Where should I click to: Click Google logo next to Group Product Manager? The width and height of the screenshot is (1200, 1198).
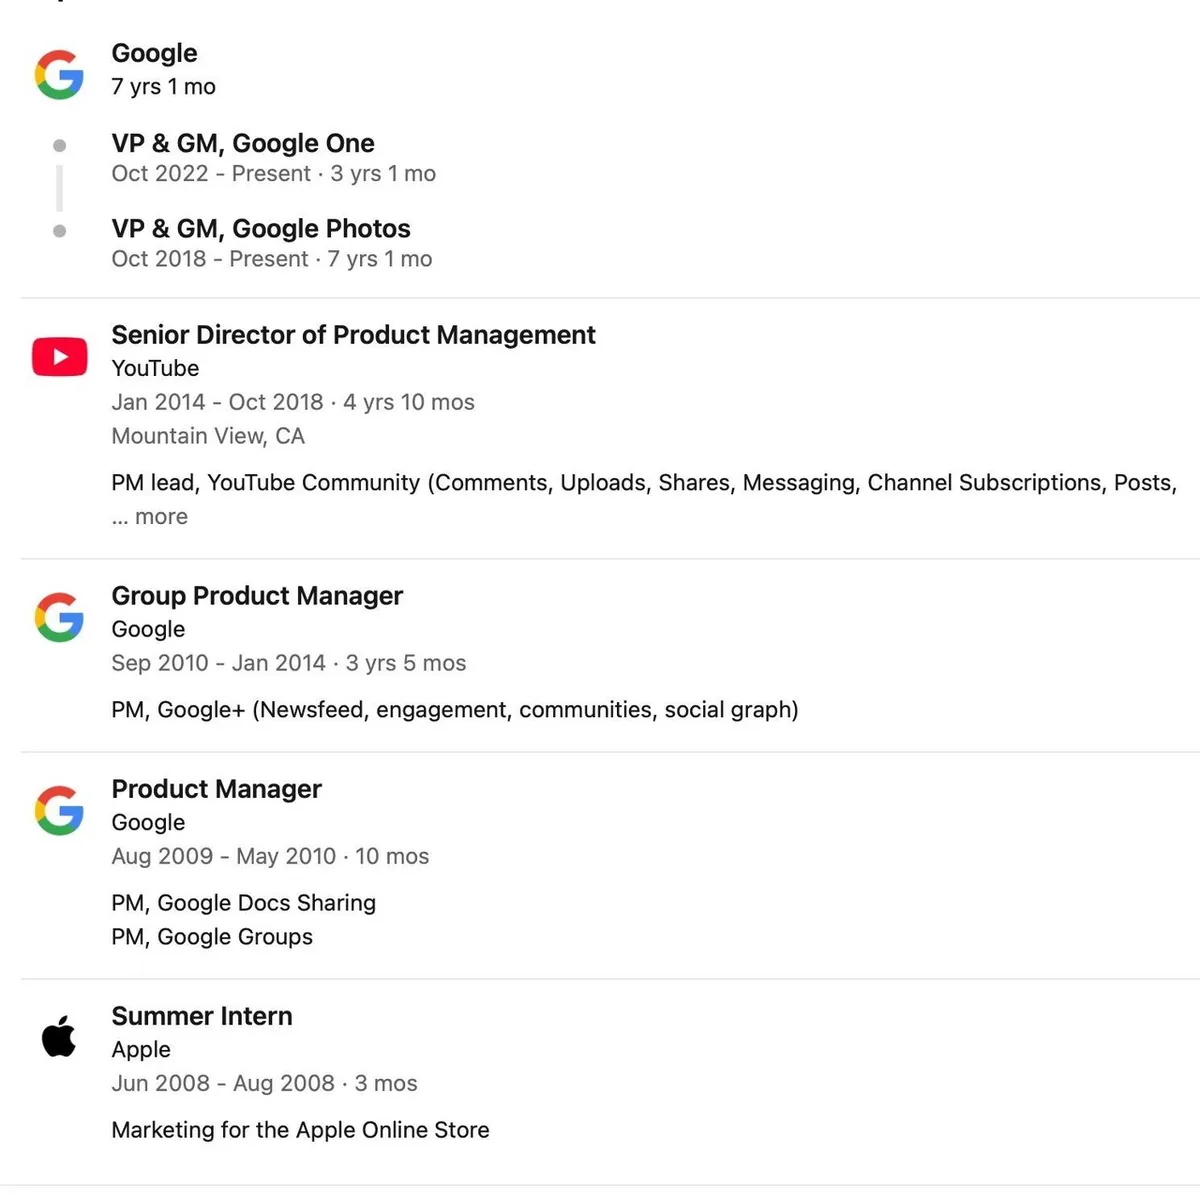coord(59,617)
